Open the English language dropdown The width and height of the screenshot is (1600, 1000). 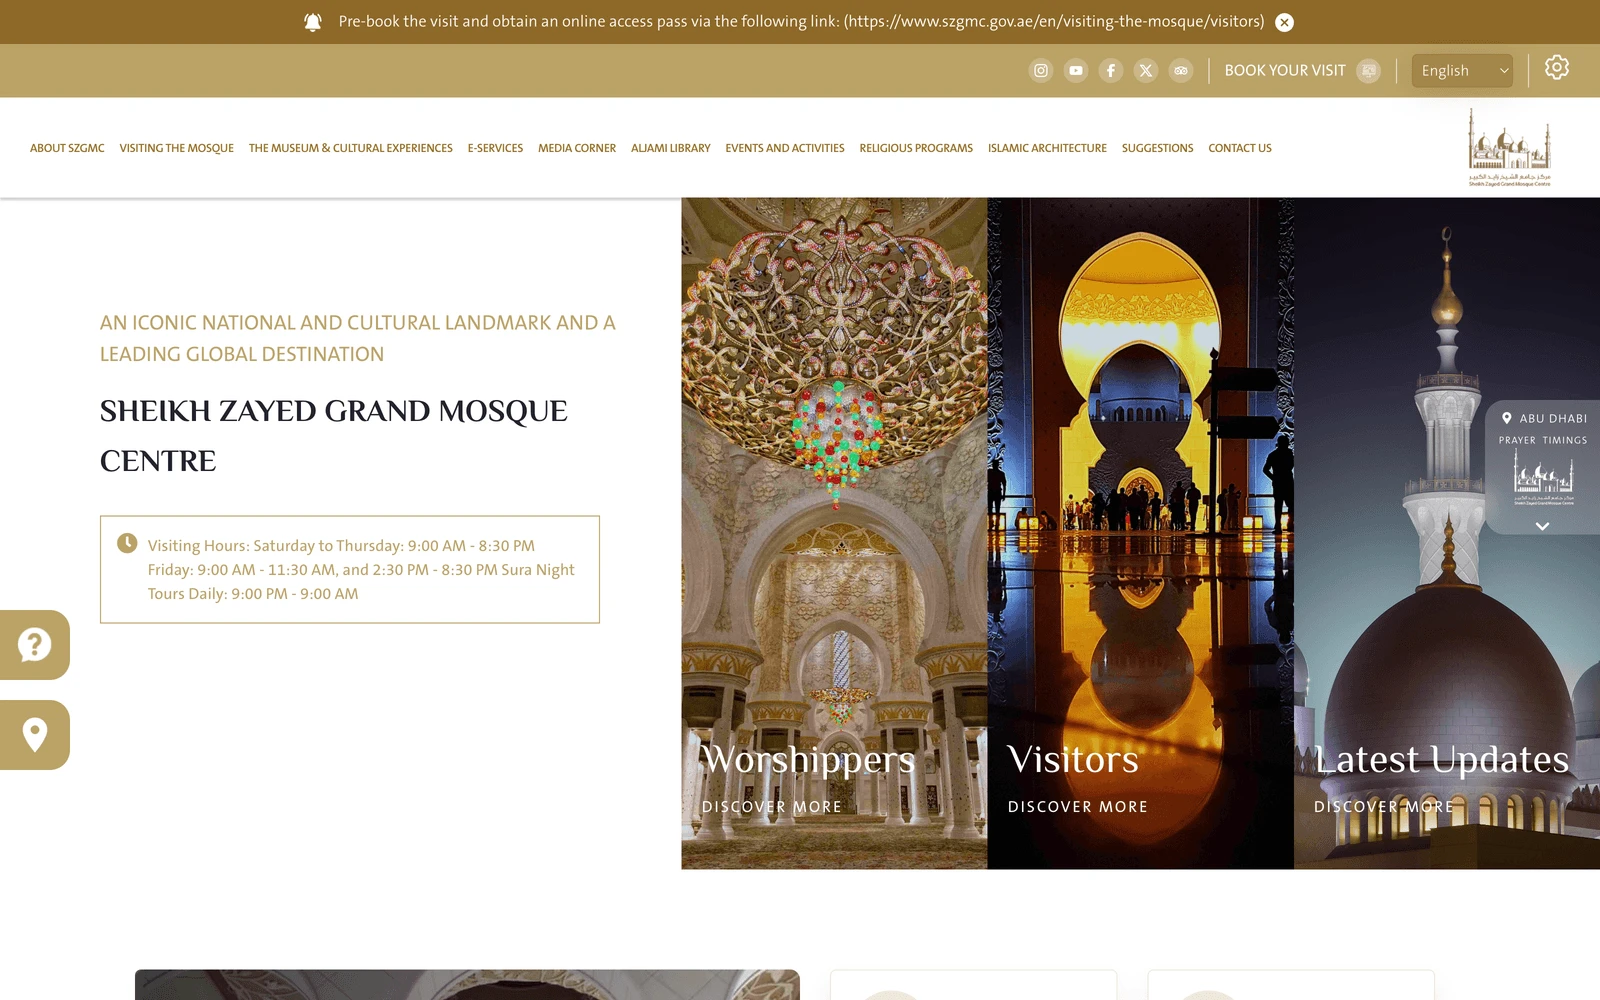point(1462,70)
